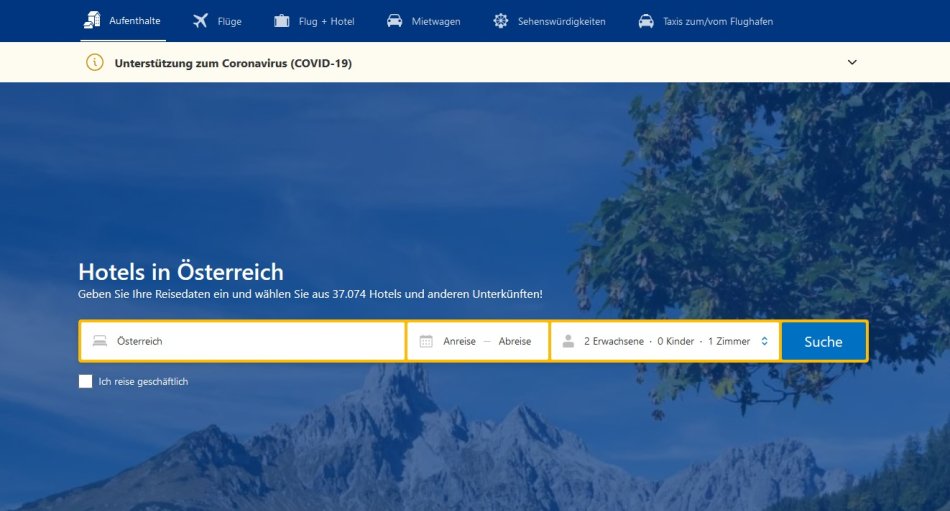Select the Abreise check-out date

(515, 341)
